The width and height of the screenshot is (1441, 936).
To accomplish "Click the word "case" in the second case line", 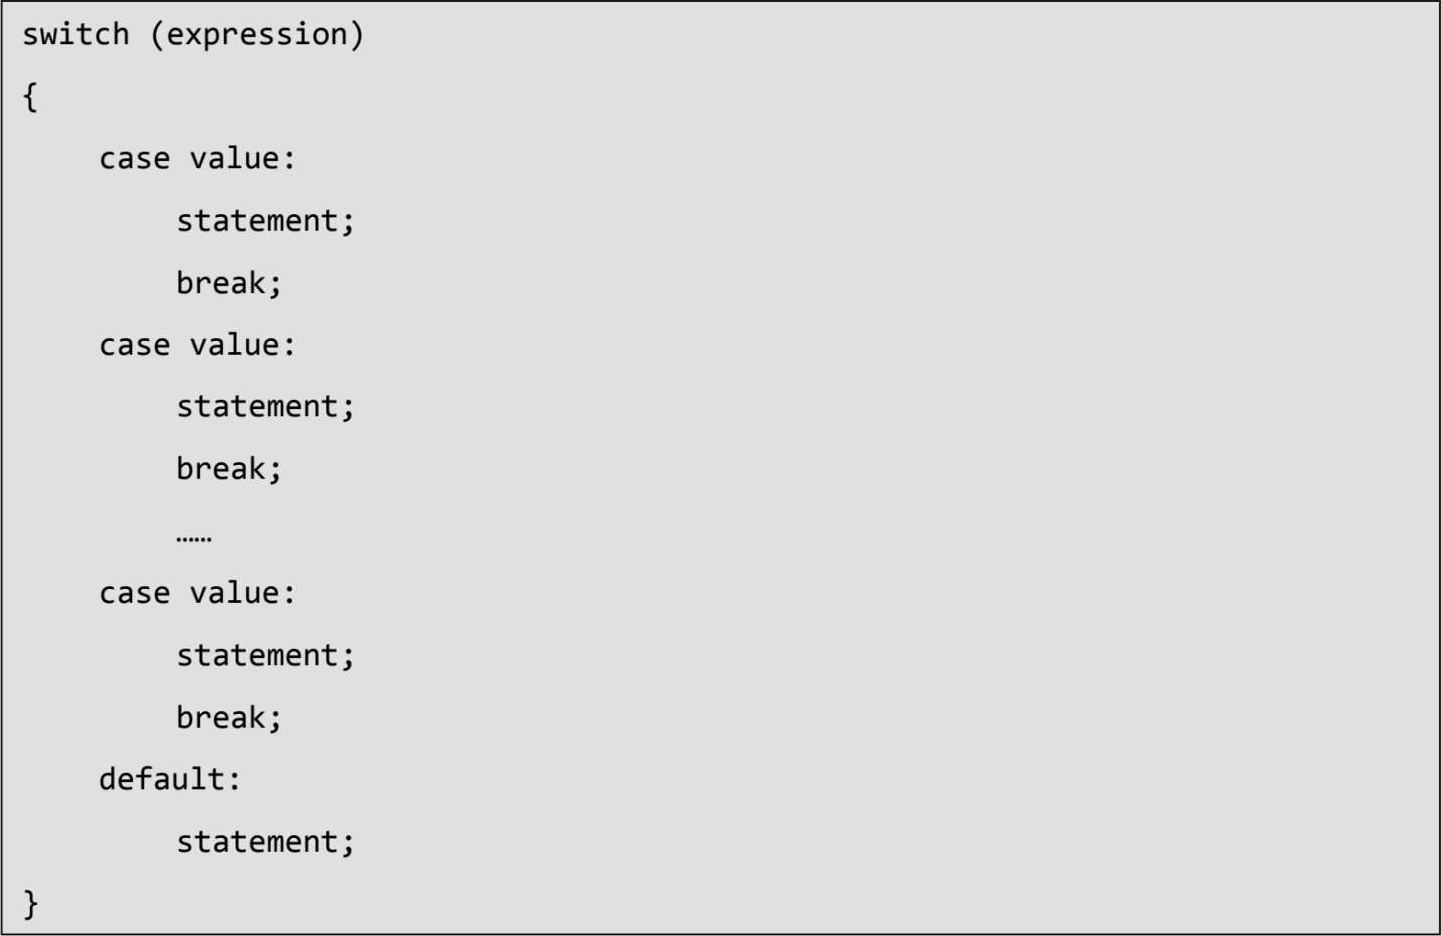I will [x=134, y=345].
